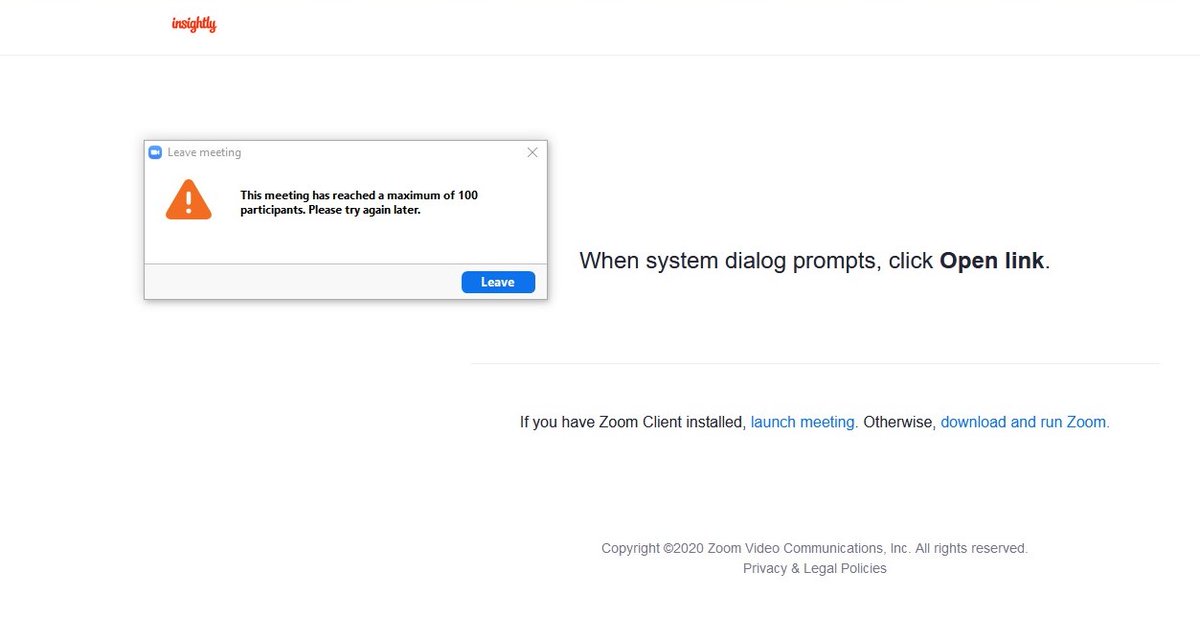Click the Copyright ©2020 text
The height and width of the screenshot is (641, 1200).
[652, 548]
